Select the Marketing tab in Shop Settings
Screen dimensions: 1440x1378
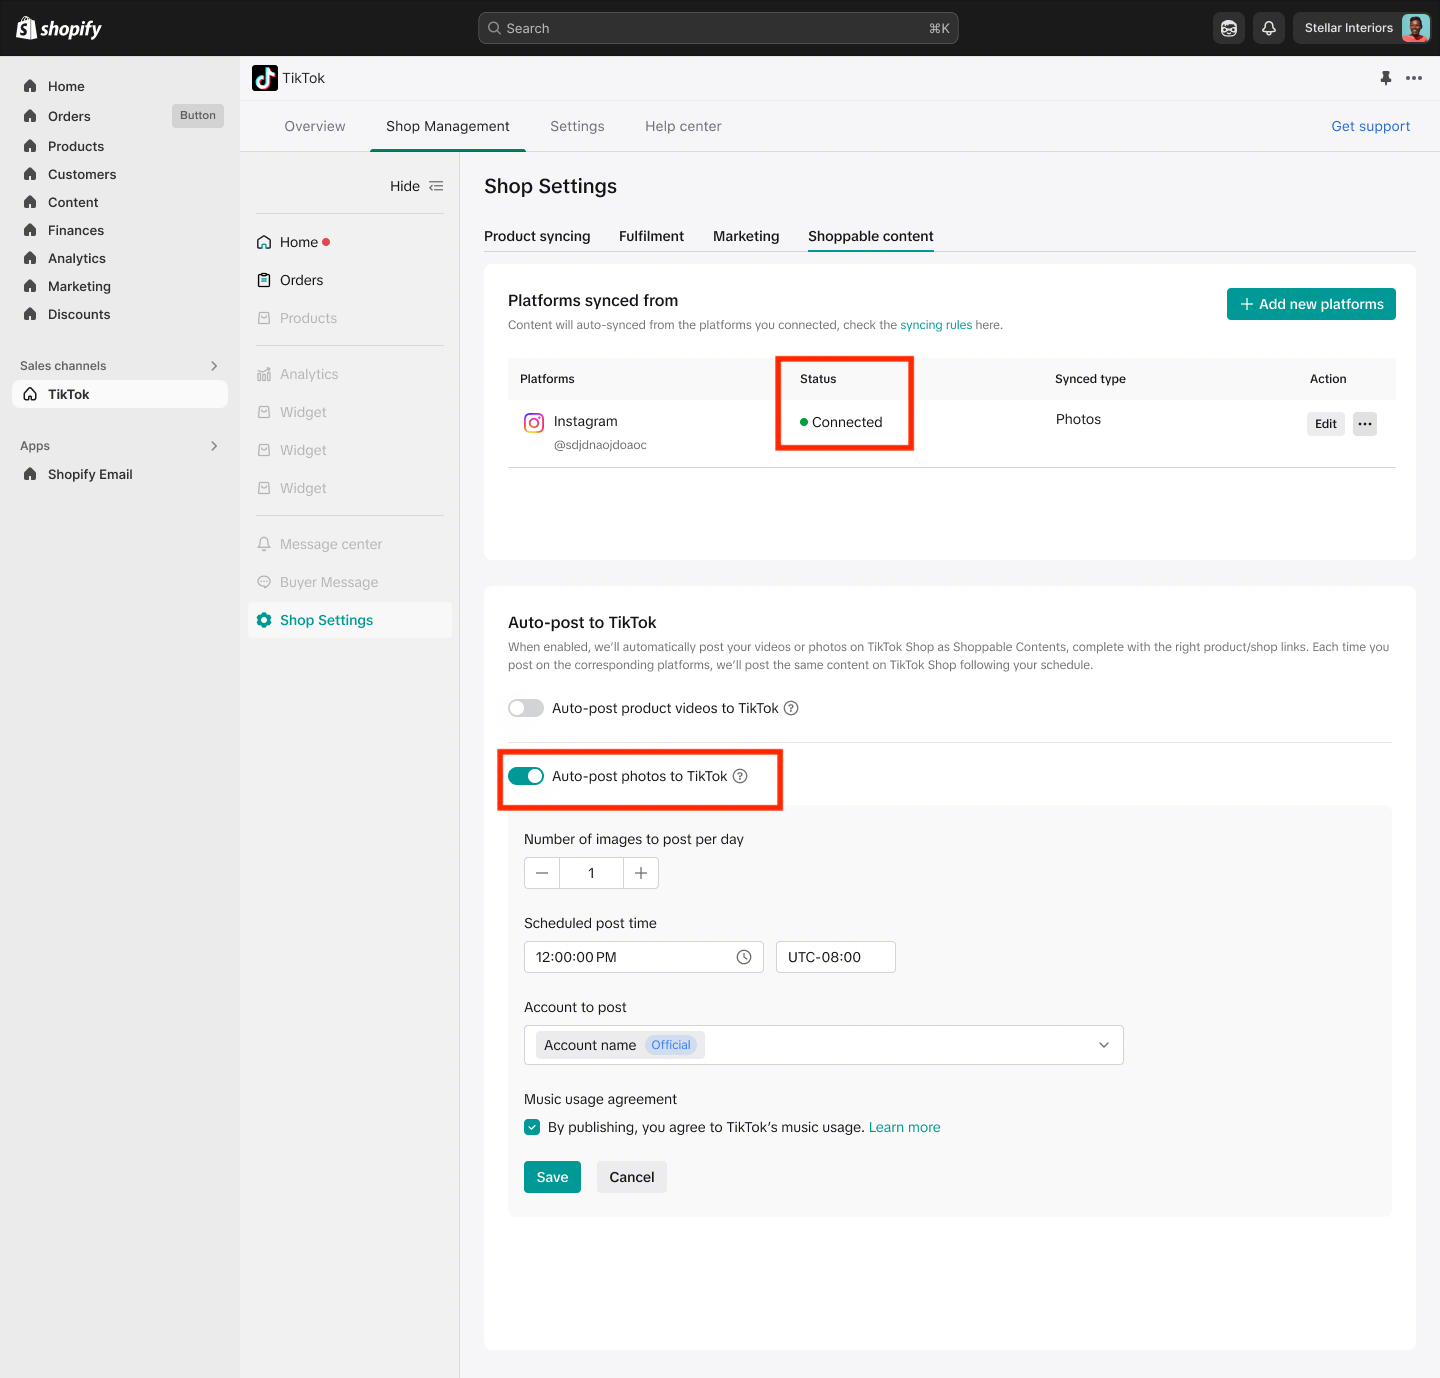click(x=746, y=236)
